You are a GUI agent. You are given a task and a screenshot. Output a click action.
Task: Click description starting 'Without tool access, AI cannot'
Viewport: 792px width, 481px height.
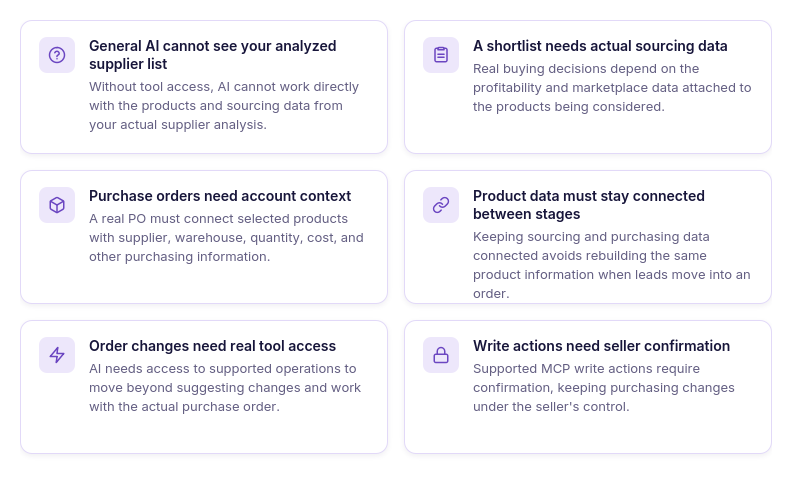pyautogui.click(x=224, y=106)
